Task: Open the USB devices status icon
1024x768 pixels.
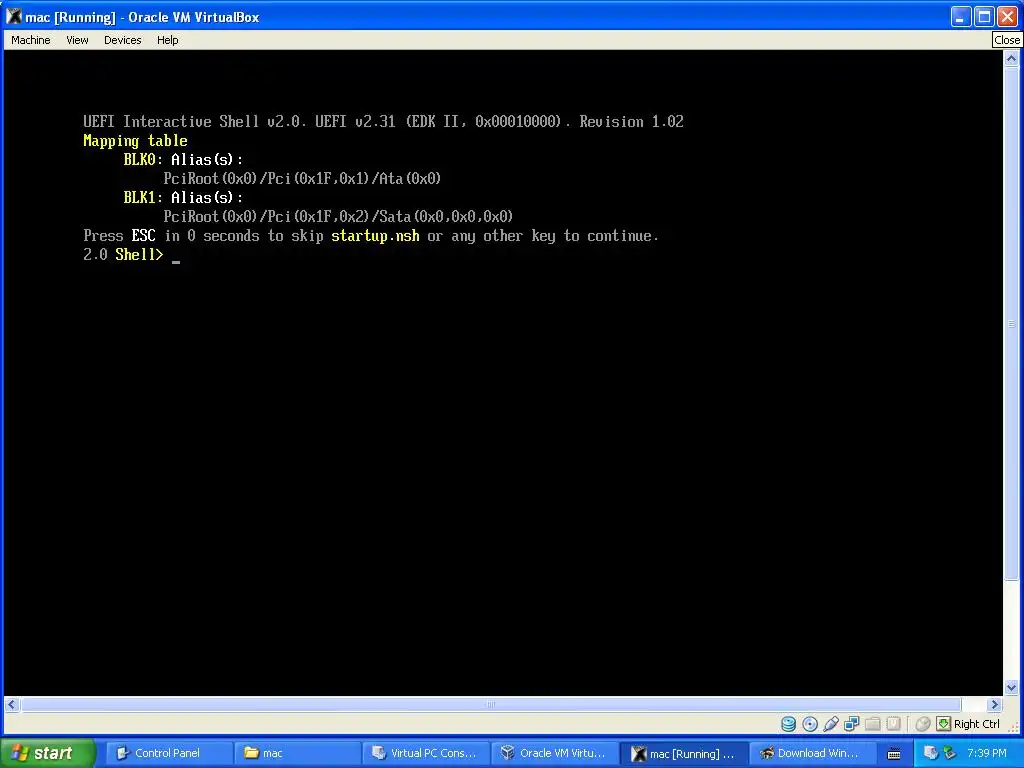Action: [831, 724]
